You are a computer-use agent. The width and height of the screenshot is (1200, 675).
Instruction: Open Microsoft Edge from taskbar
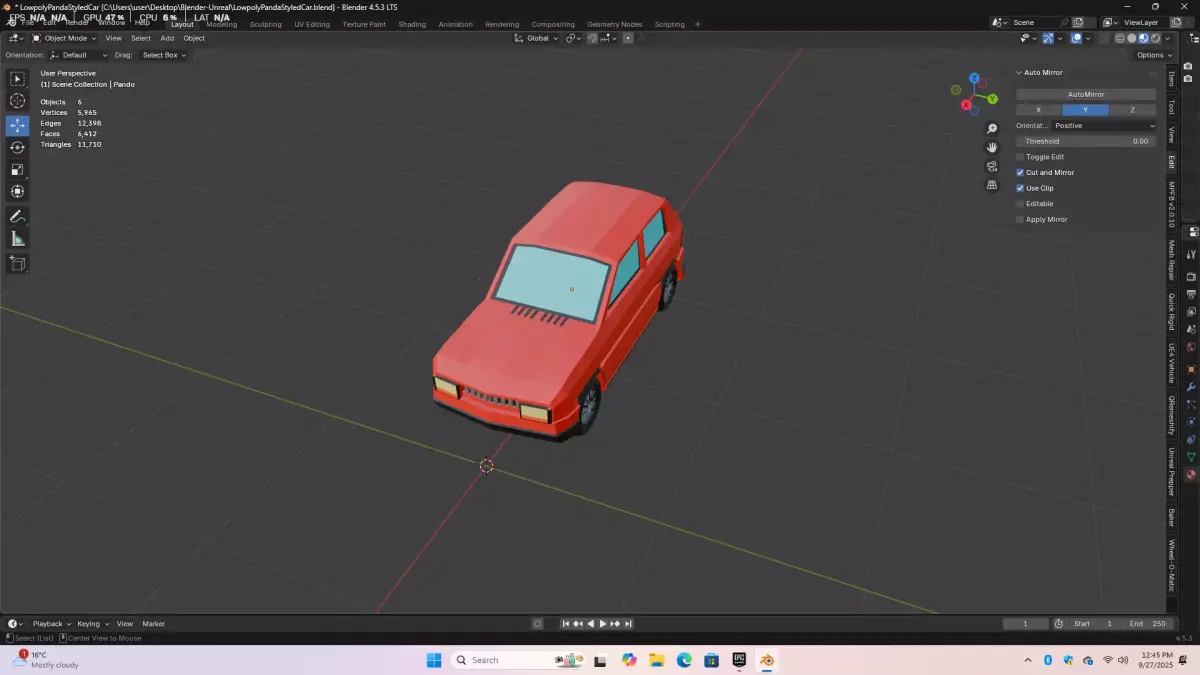point(684,660)
